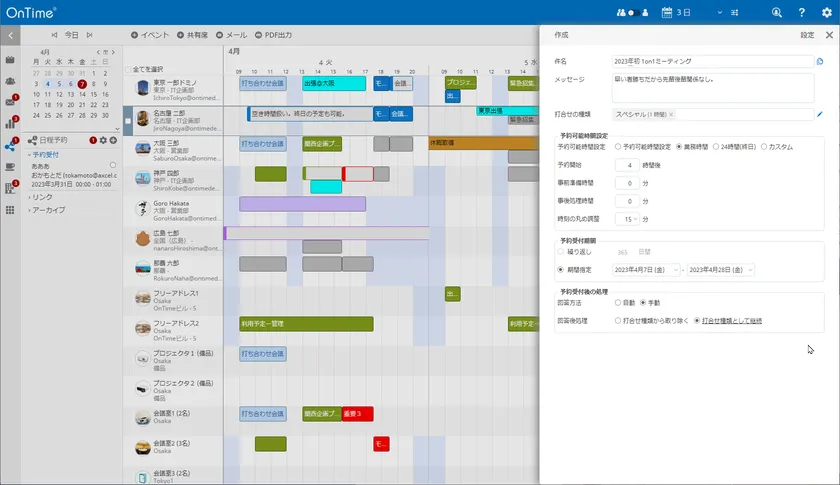Expand the アーカイブ section
The width and height of the screenshot is (840, 485).
[49, 210]
